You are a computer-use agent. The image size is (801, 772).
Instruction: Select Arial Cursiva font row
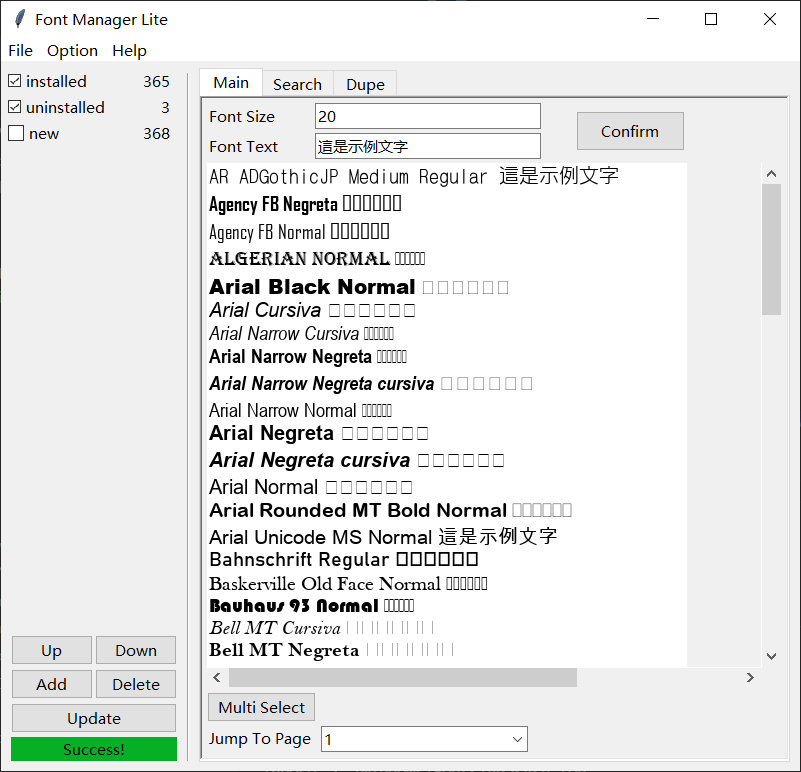point(312,310)
